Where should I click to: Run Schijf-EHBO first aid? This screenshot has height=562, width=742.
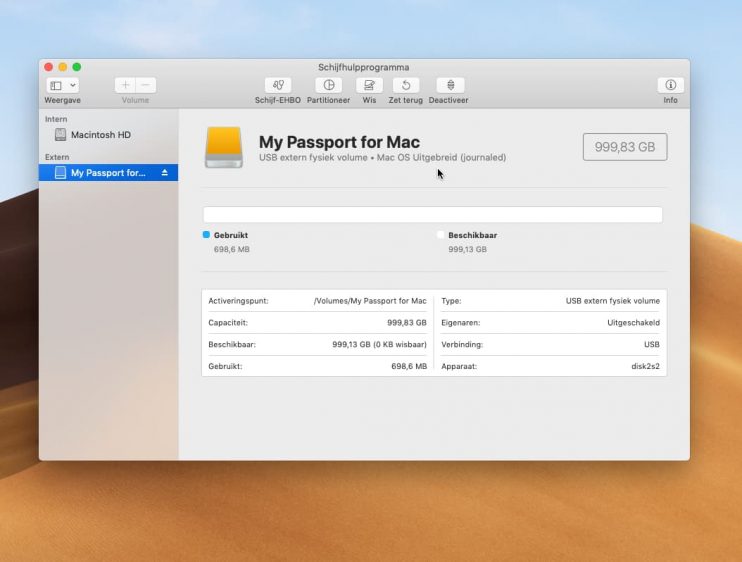278,85
